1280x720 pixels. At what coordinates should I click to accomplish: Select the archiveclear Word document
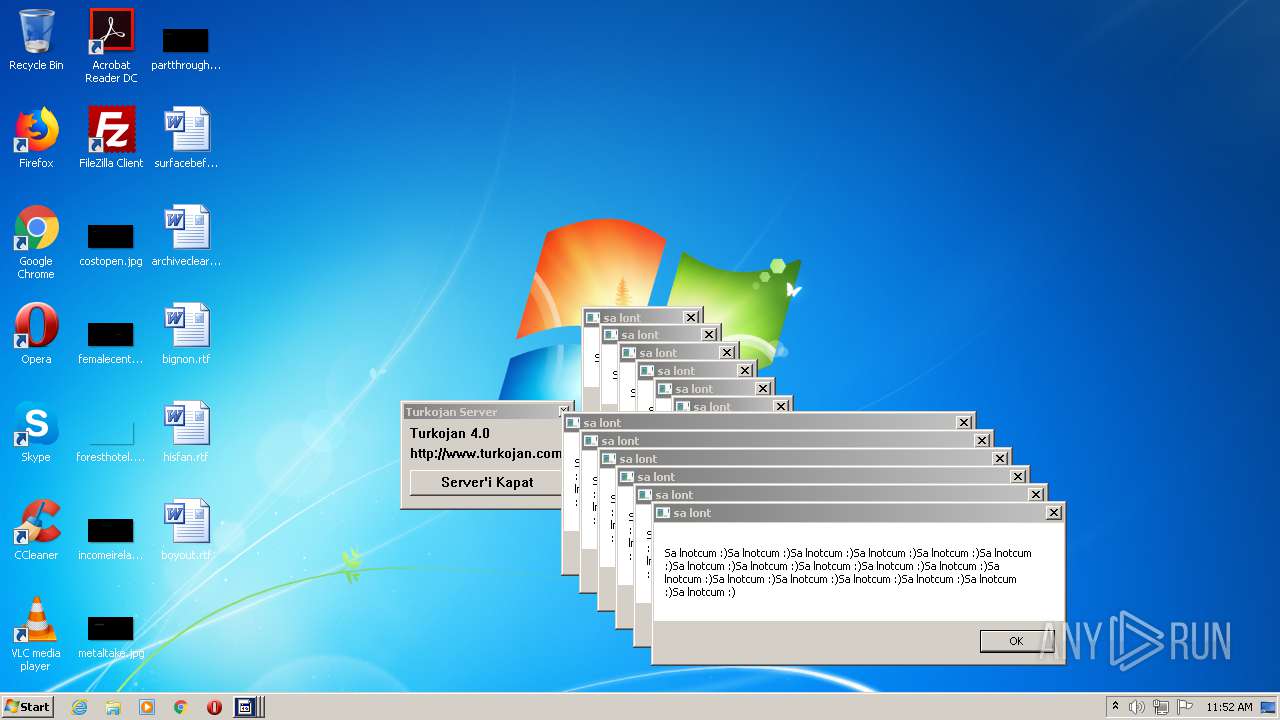pyautogui.click(x=186, y=237)
